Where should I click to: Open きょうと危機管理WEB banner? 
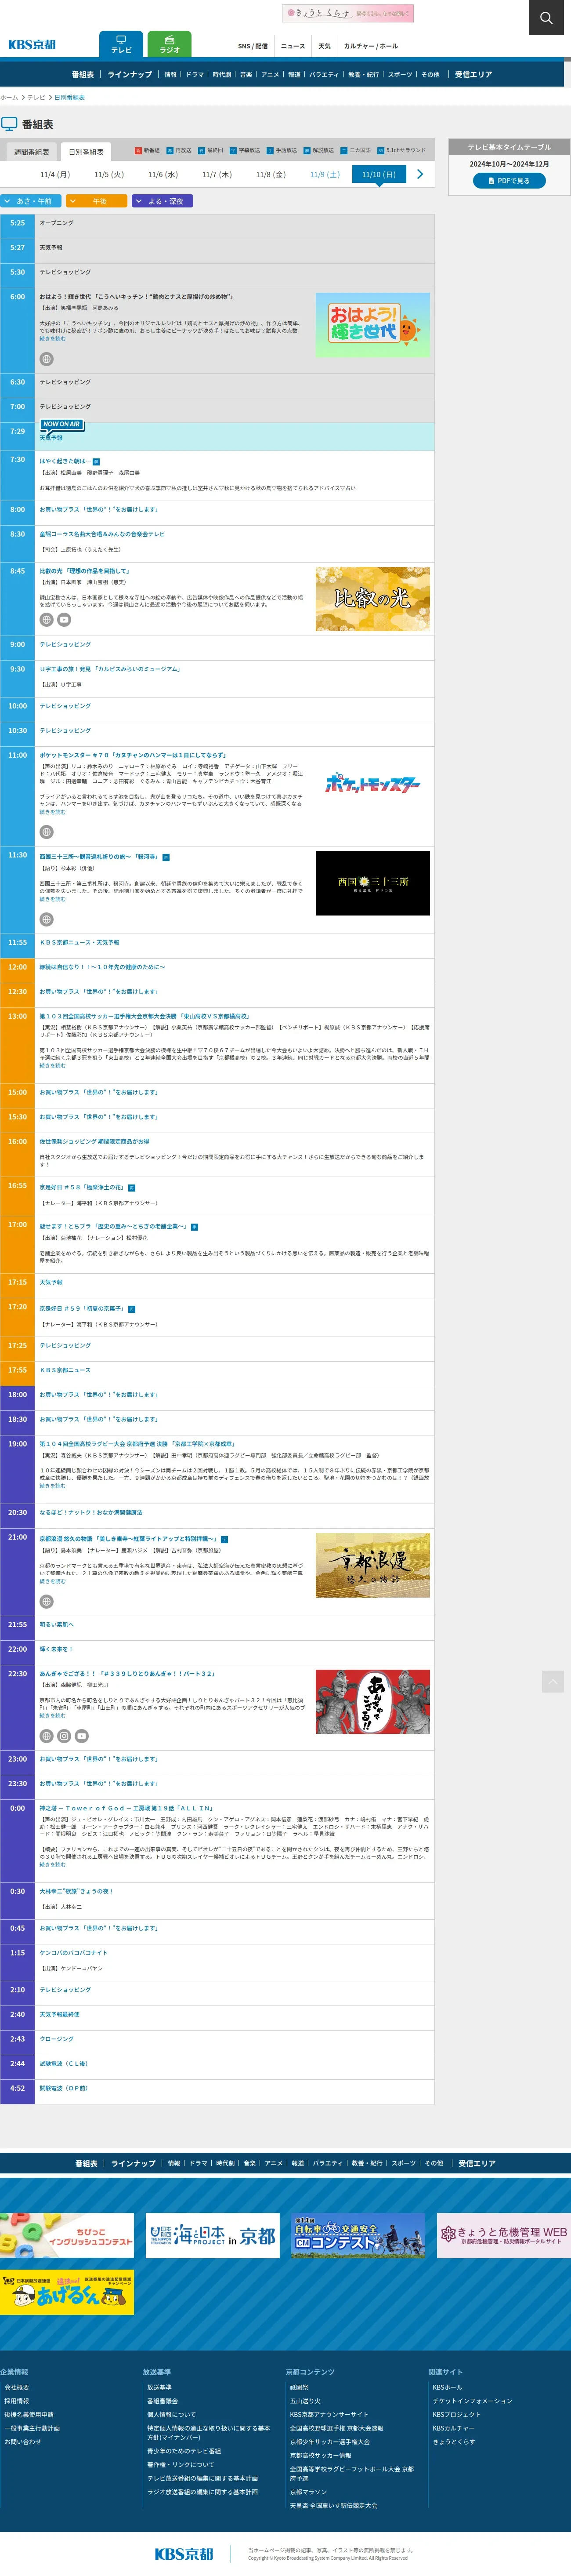504,2234
